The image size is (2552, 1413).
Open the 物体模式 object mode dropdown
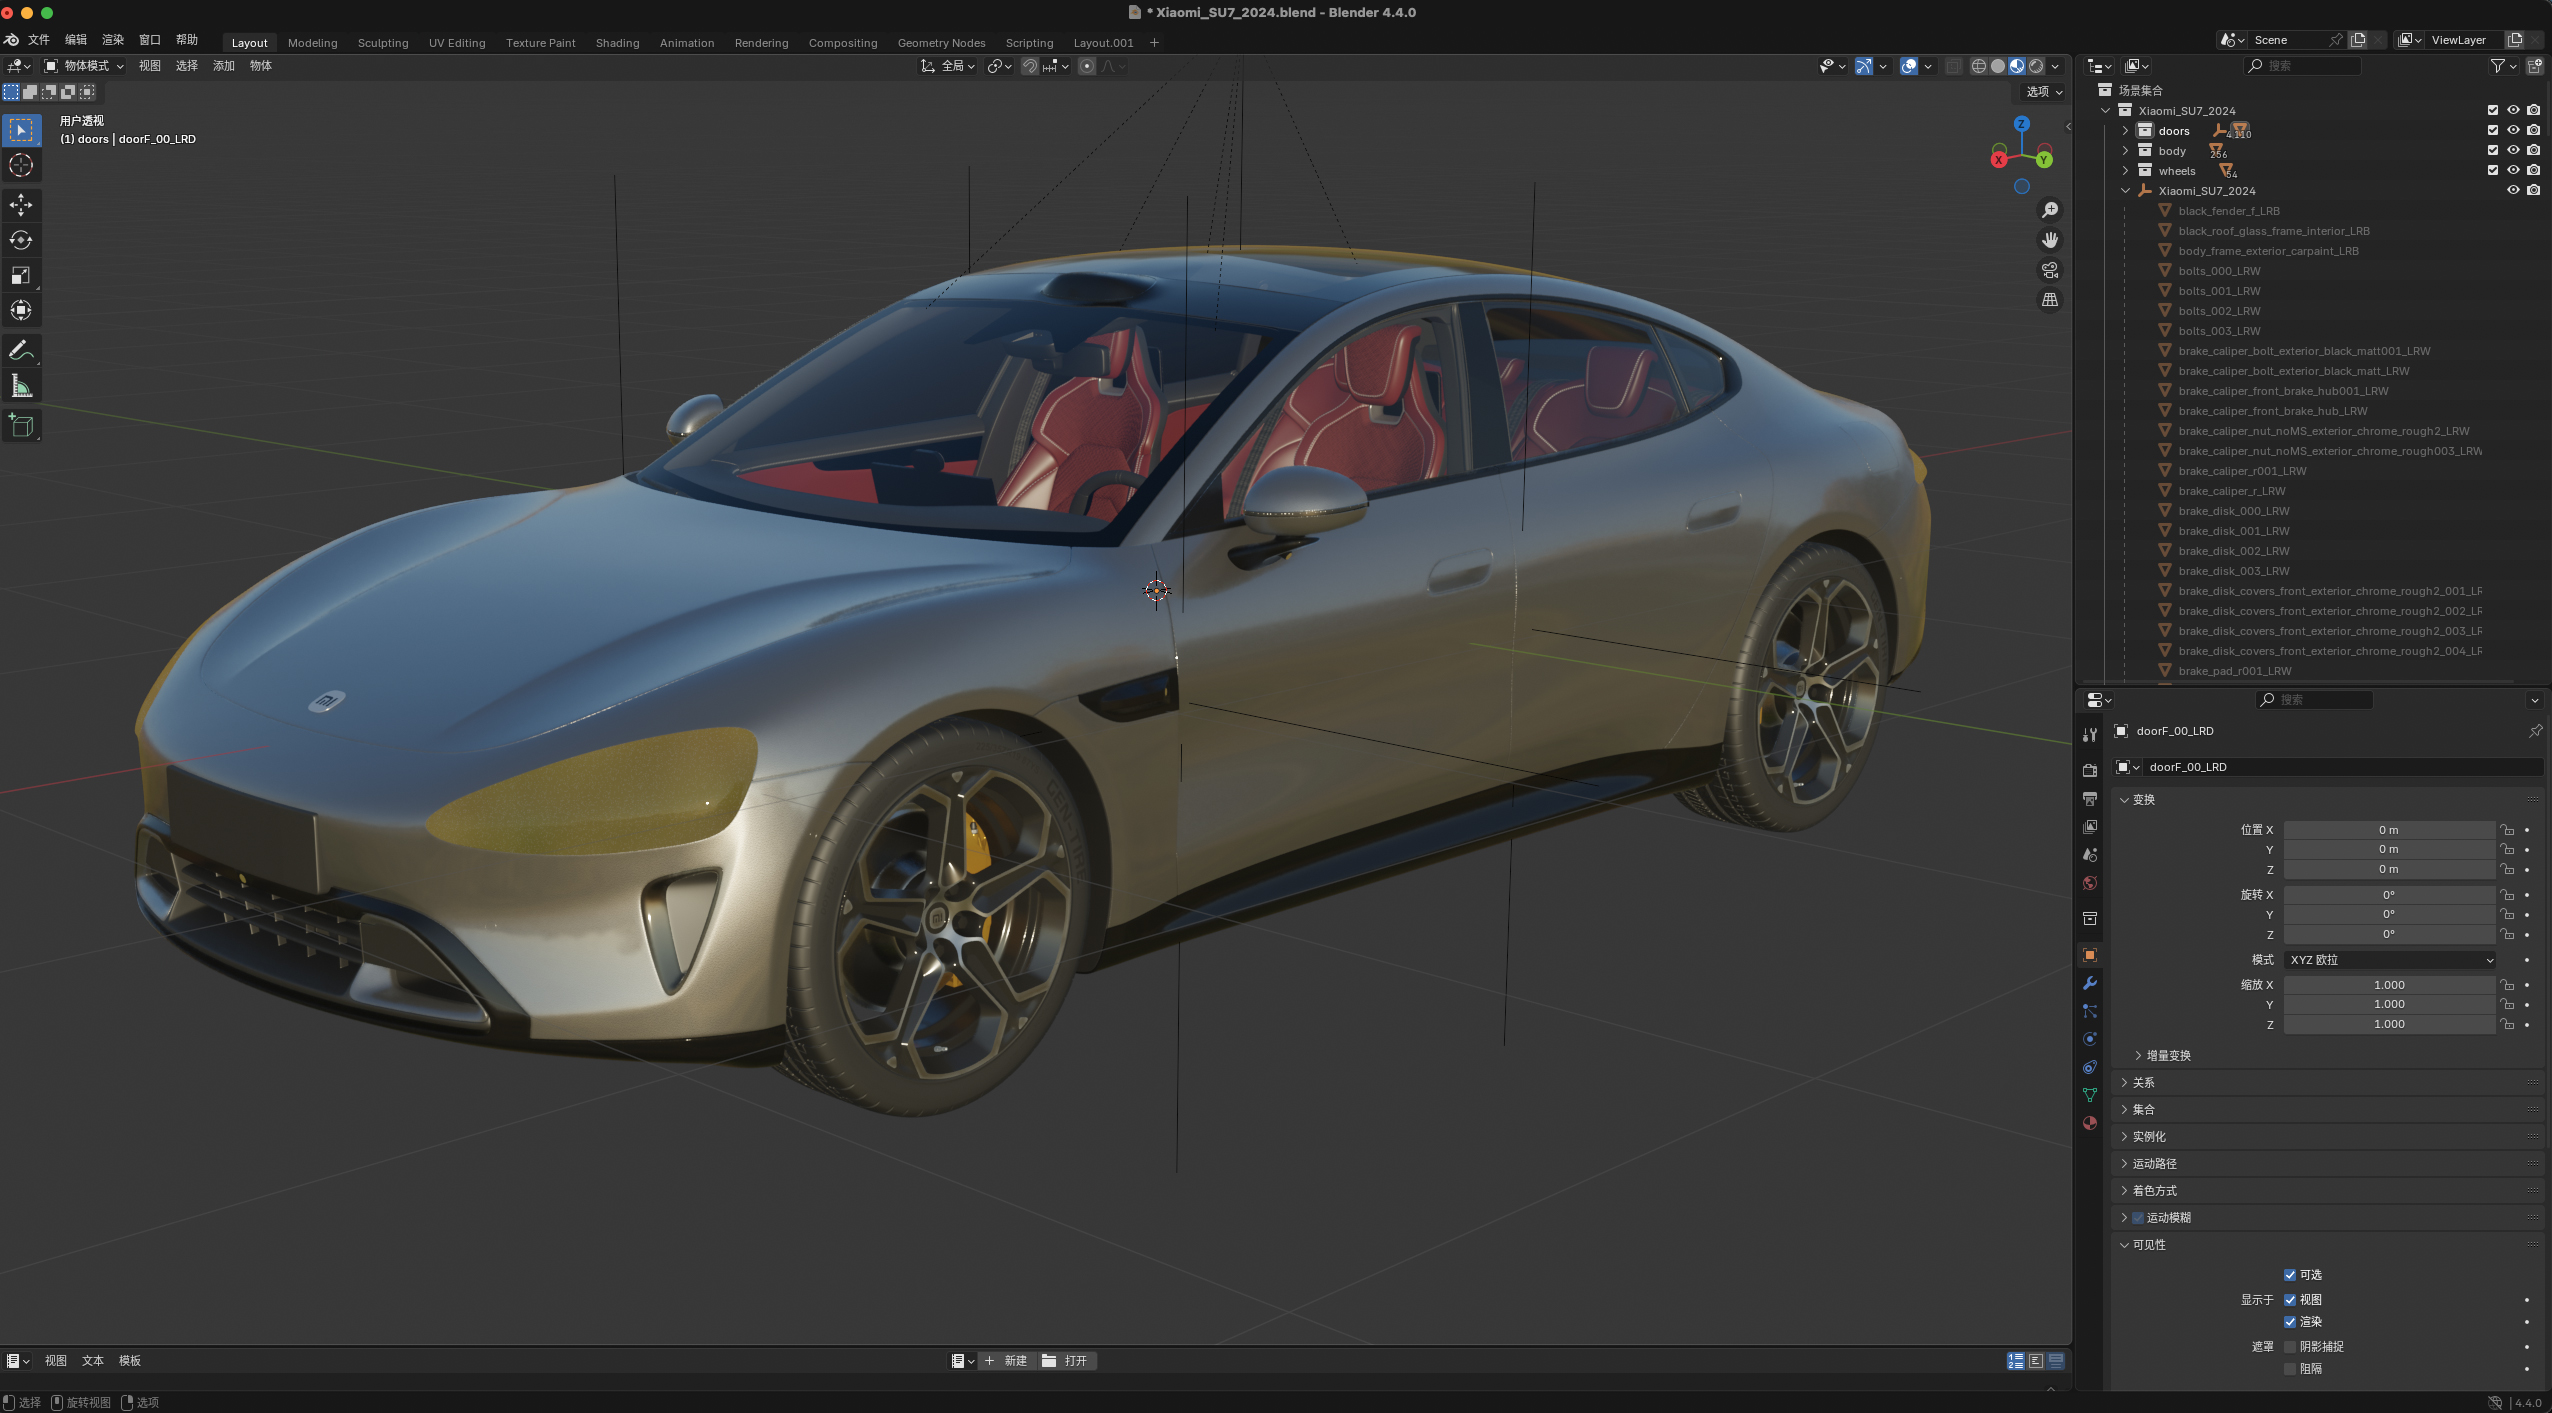click(85, 66)
